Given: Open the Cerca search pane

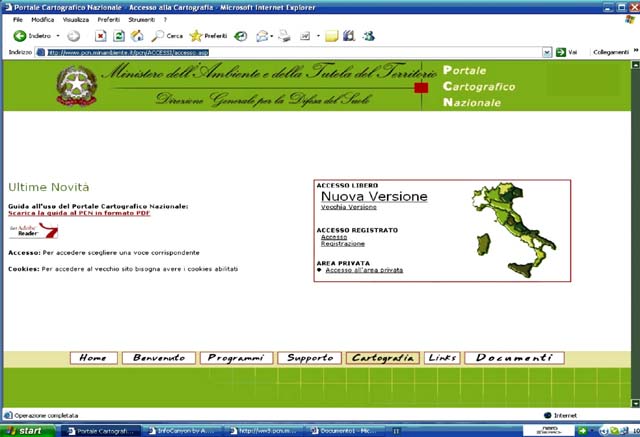Looking at the screenshot, I should pyautogui.click(x=167, y=36).
